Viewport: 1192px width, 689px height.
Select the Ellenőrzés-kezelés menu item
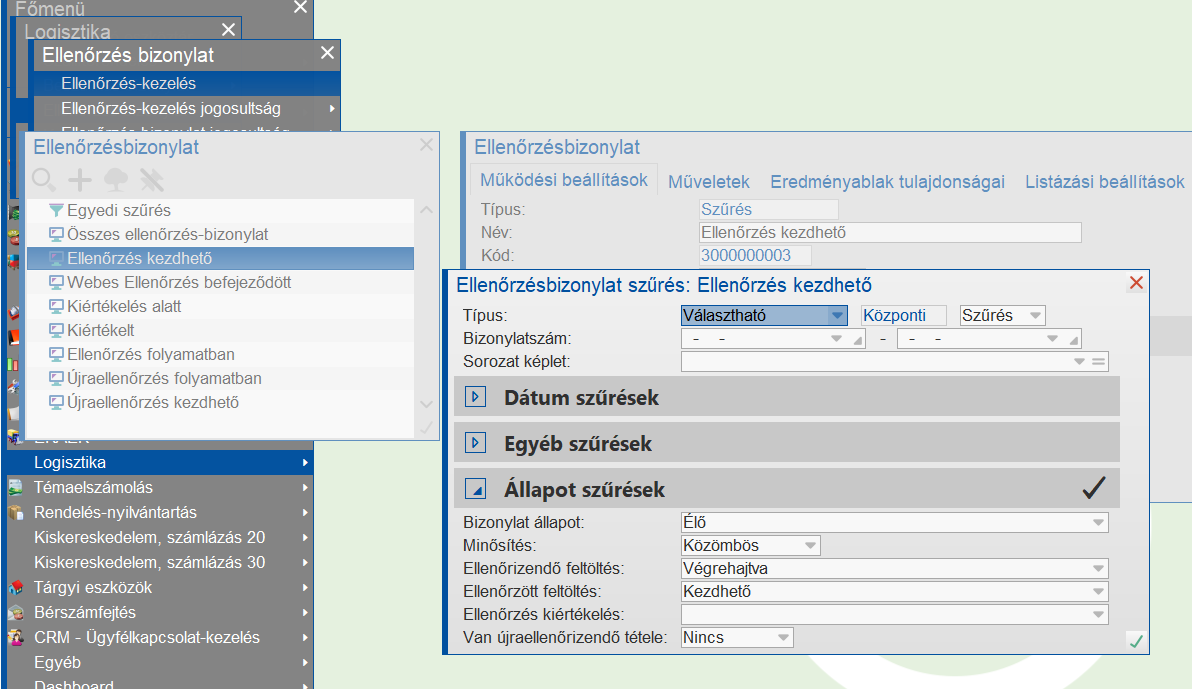[x=187, y=84]
